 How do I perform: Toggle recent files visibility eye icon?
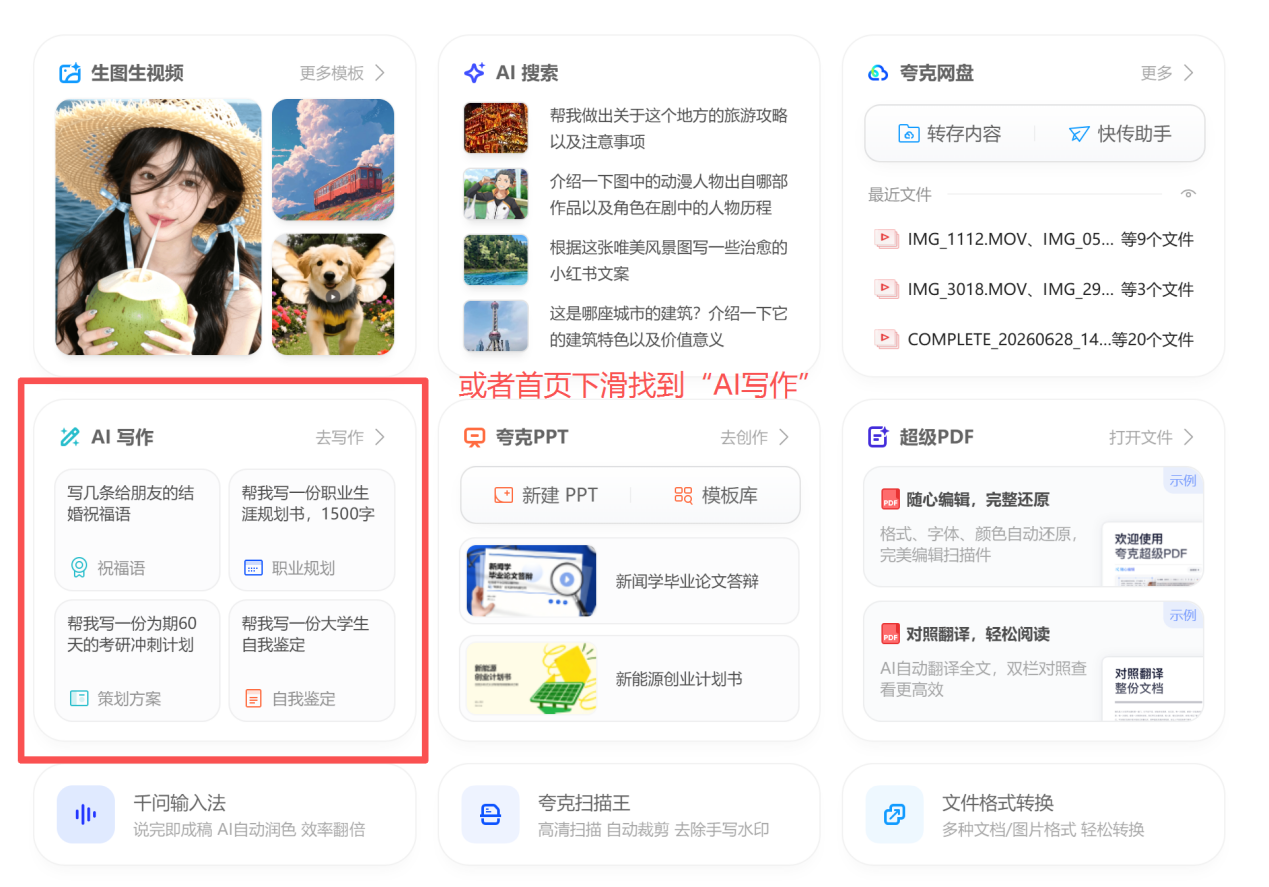pos(1188,194)
